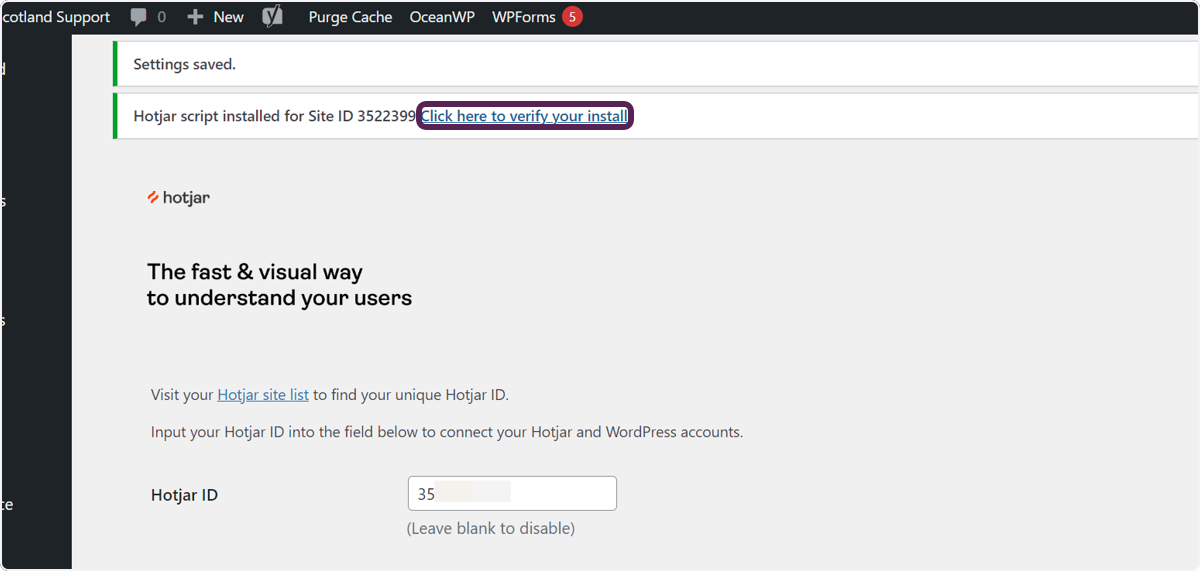The width and height of the screenshot is (1200, 571).
Task: Open the WPForms admin bar menu
Action: (523, 17)
